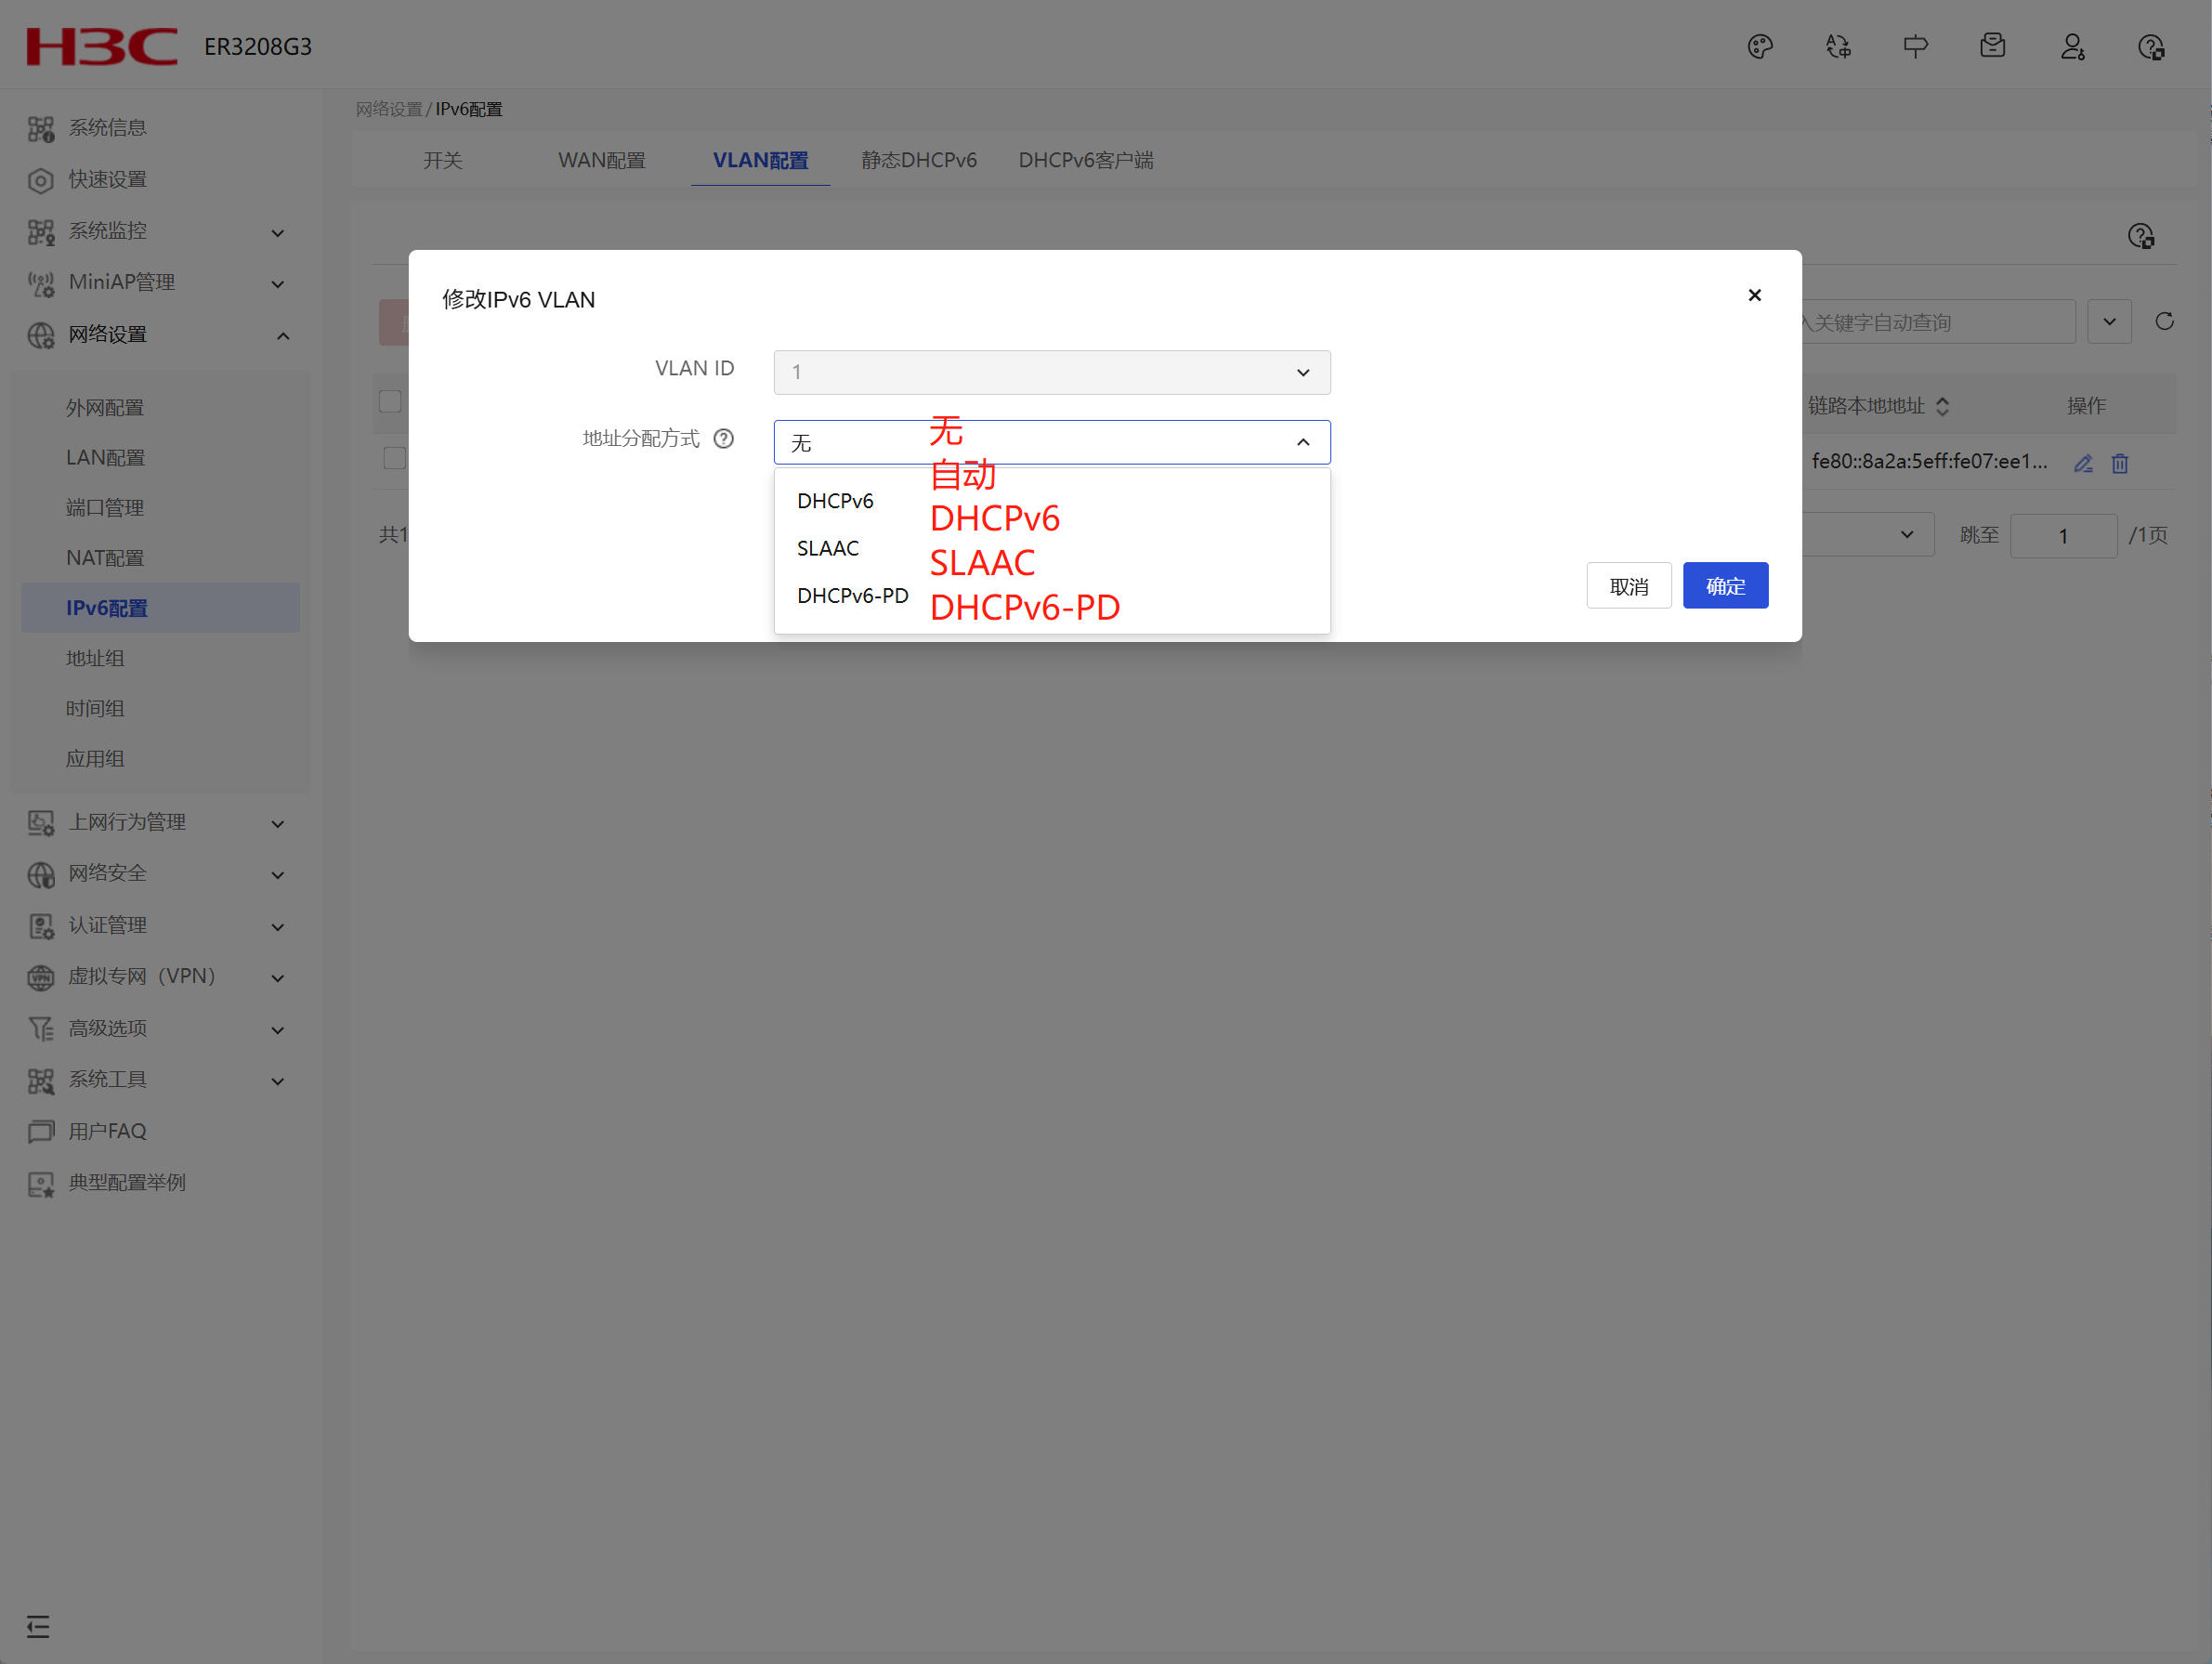
Task: Open the user account icon in header
Action: [2072, 47]
